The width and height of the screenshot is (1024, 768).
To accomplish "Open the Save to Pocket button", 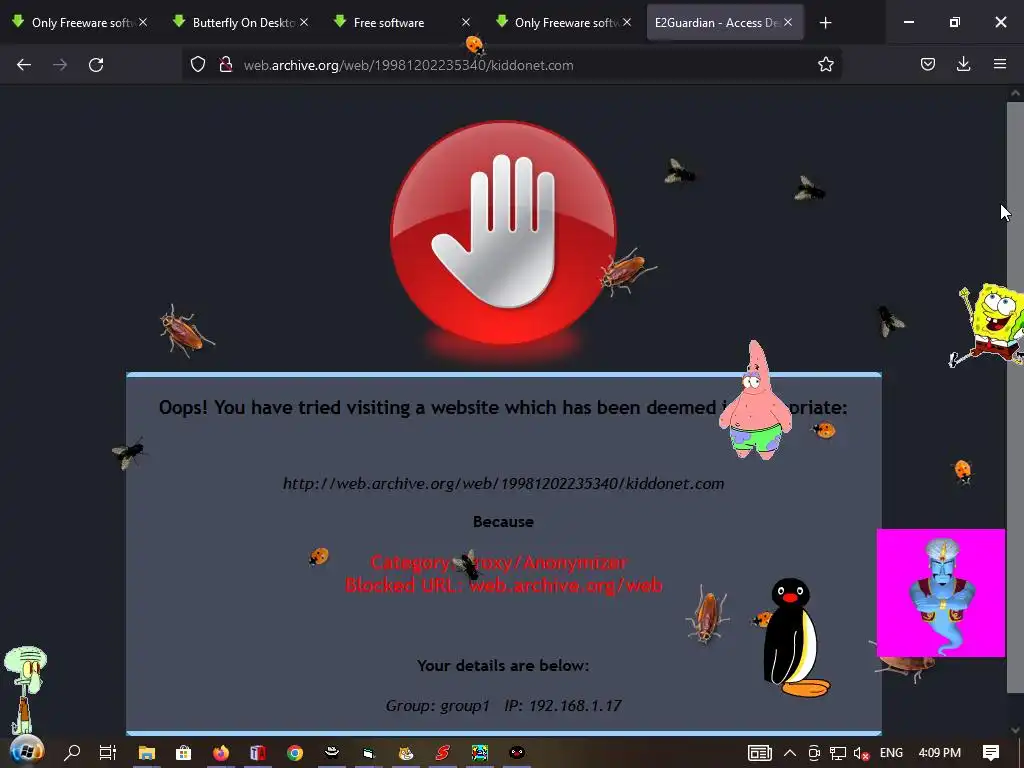I will tap(928, 64).
